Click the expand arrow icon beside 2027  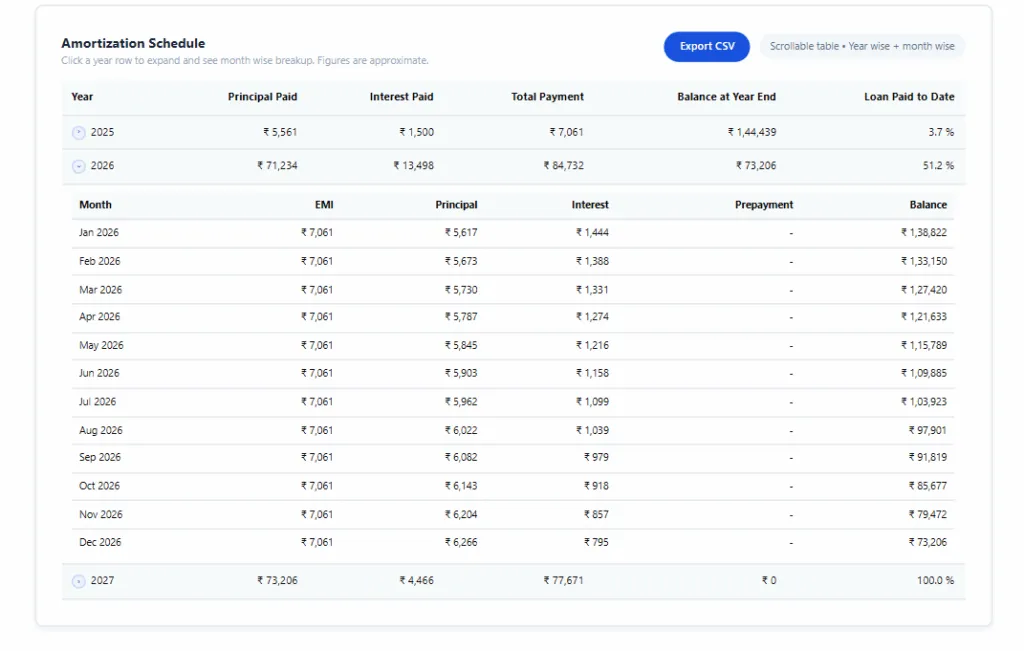[x=79, y=580]
